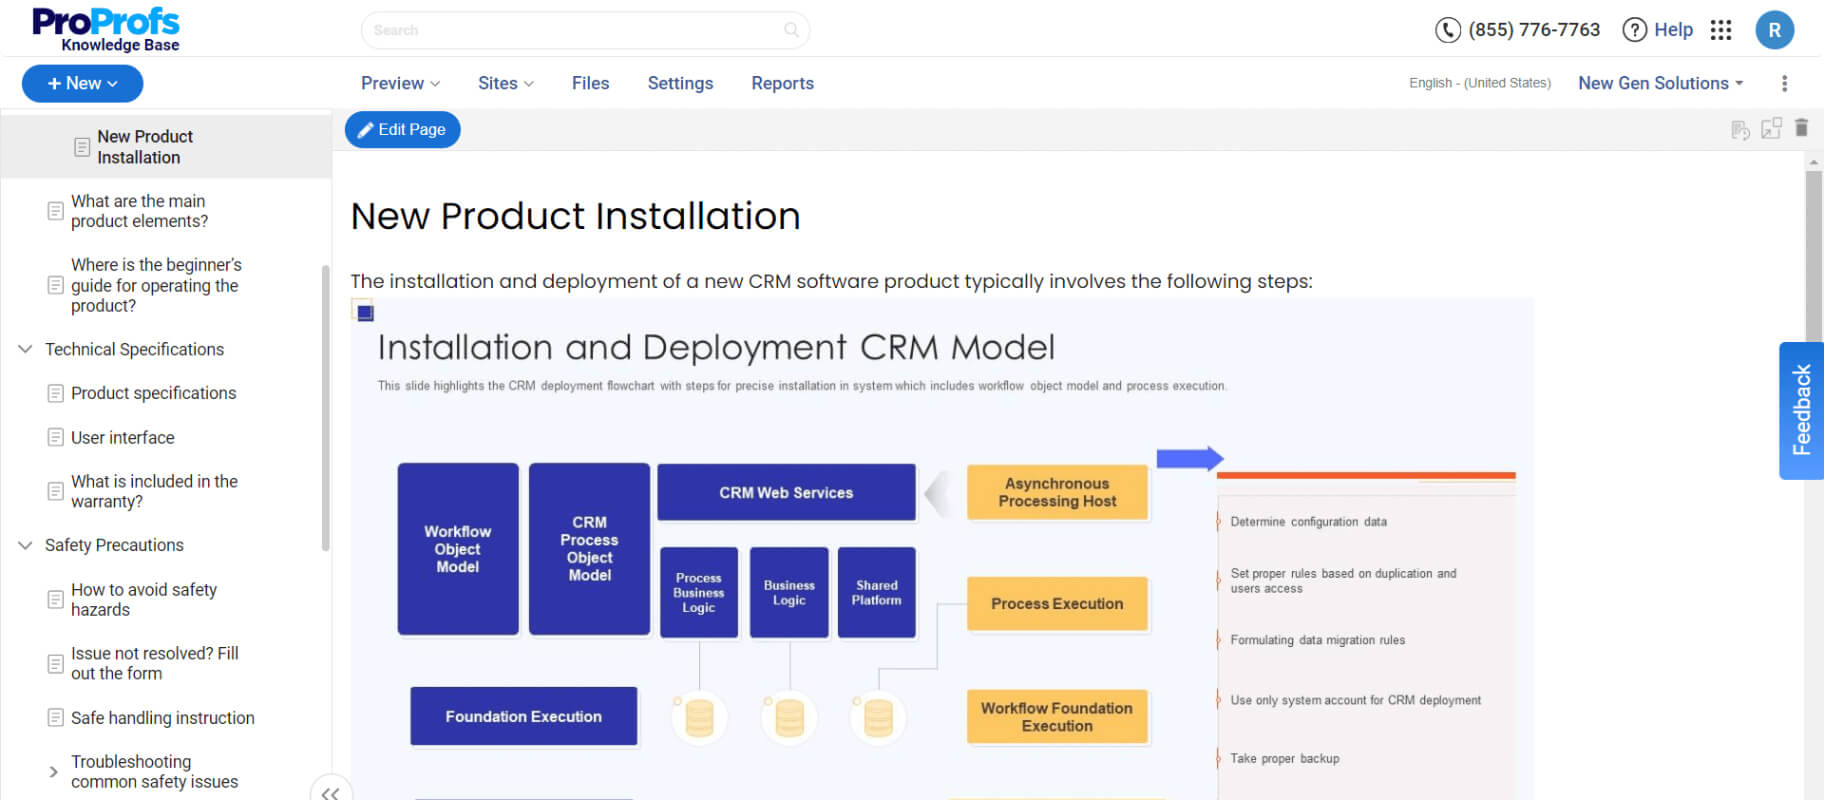The height and width of the screenshot is (800, 1824).
Task: Open the Feedback side tab
Action: coord(1802,410)
